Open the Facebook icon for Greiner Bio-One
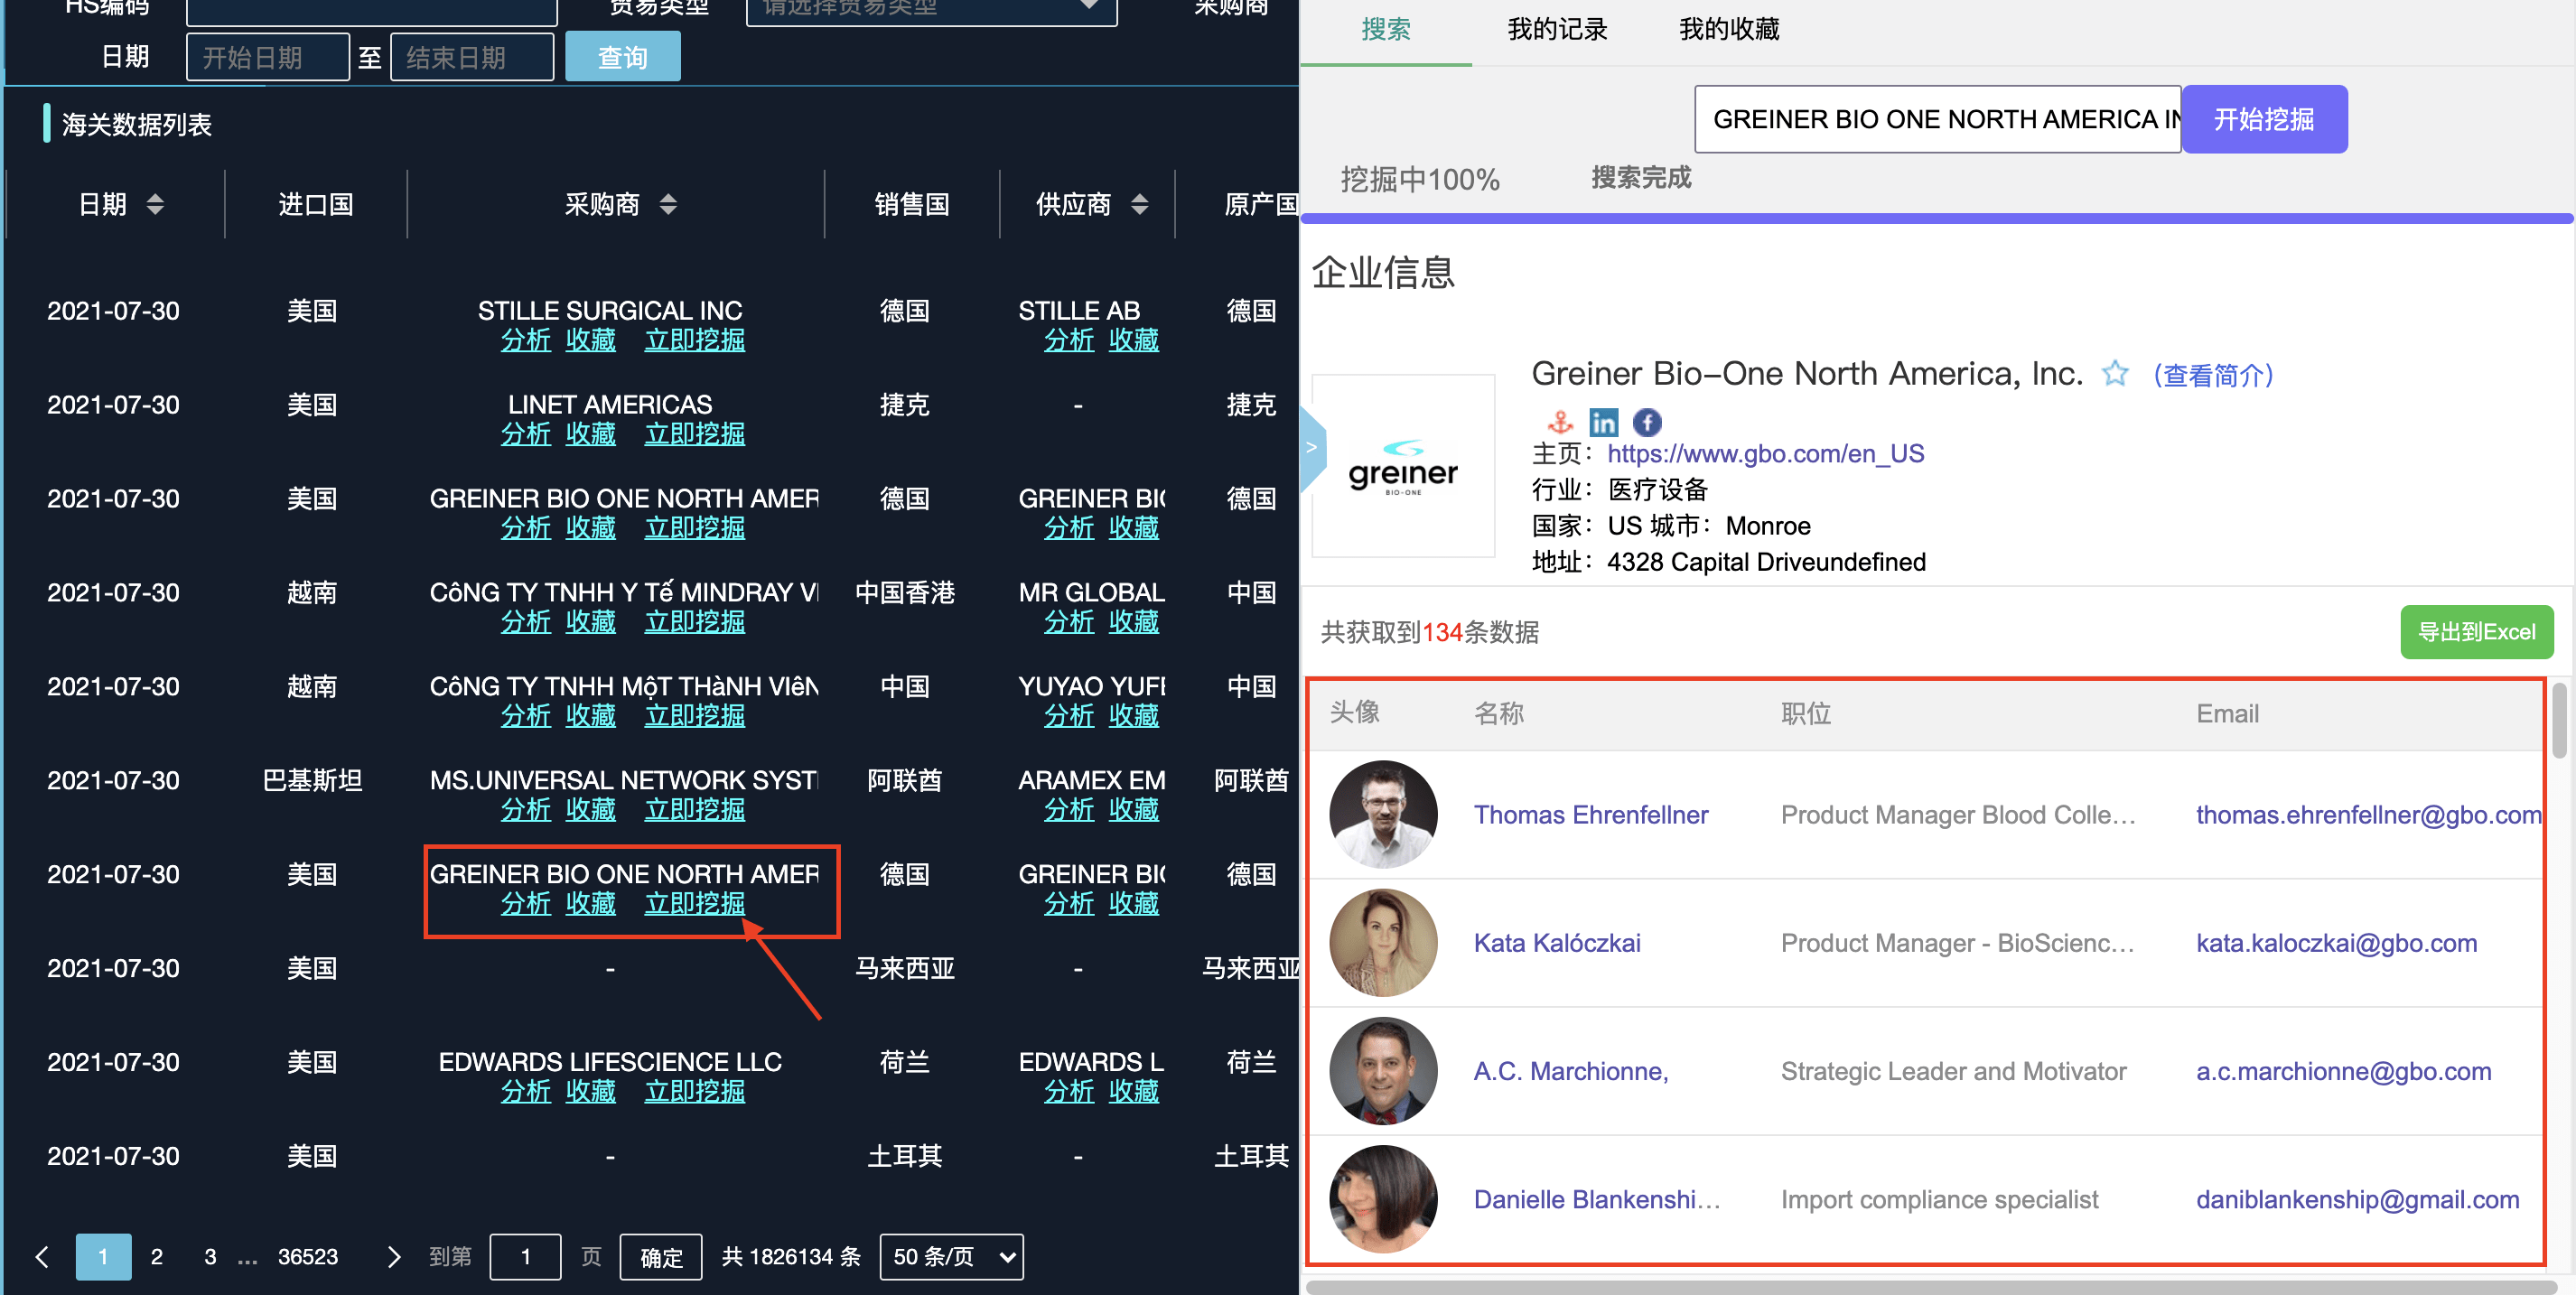The width and height of the screenshot is (2576, 1295). (x=1647, y=423)
